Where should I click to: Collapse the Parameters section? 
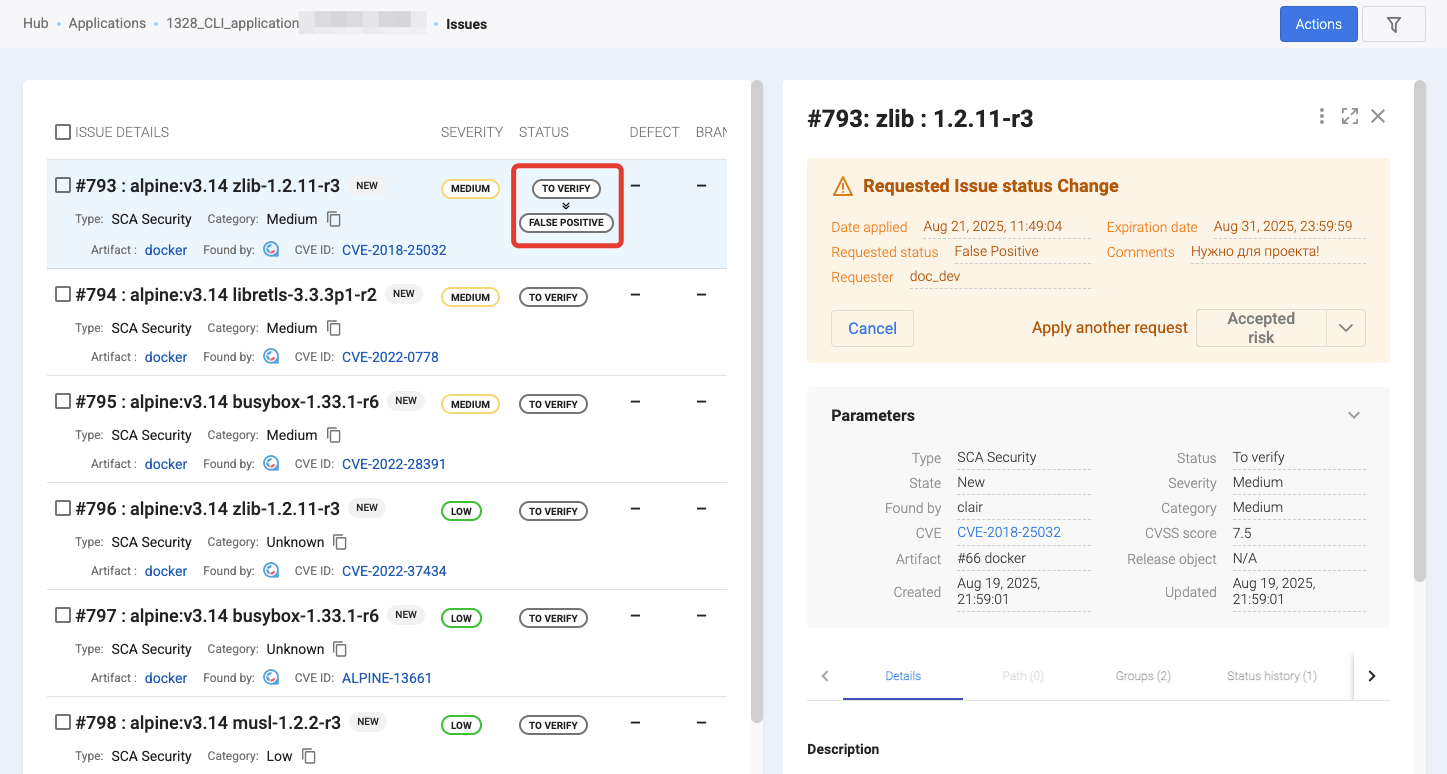[x=1353, y=415]
